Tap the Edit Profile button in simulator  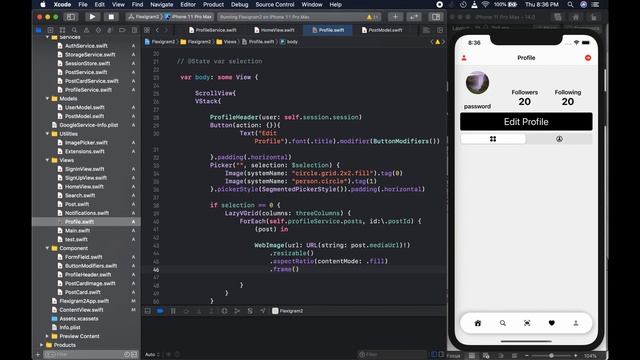coord(526,122)
